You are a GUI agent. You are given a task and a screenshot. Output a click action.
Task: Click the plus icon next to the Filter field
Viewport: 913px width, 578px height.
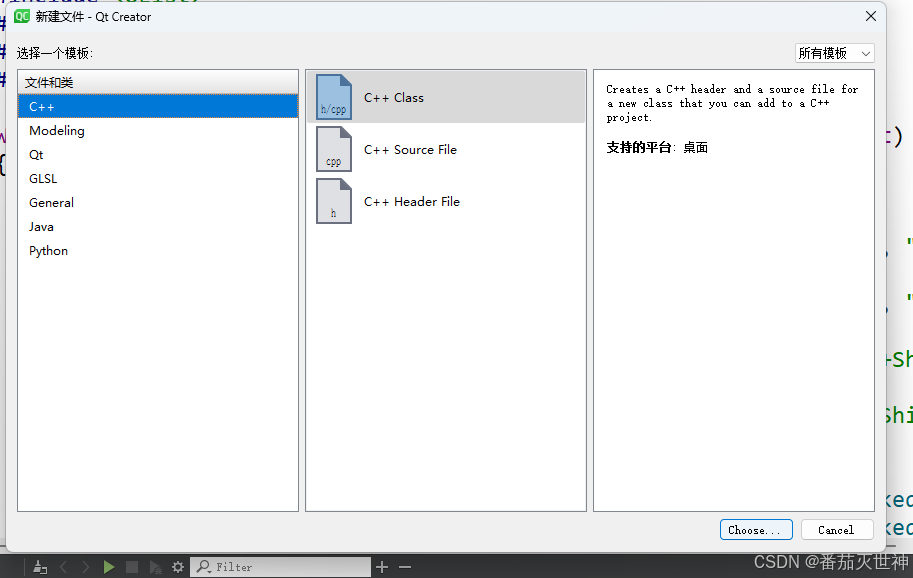(382, 566)
